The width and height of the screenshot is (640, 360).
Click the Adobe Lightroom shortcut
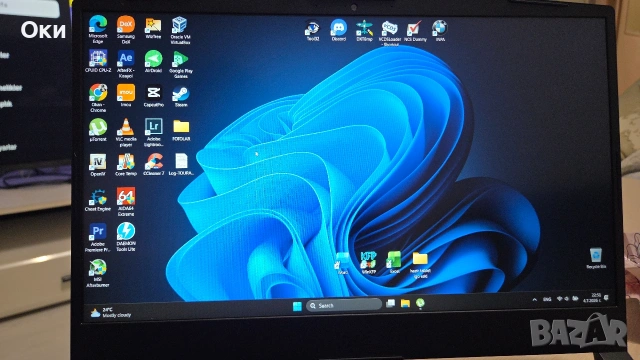pos(153,132)
